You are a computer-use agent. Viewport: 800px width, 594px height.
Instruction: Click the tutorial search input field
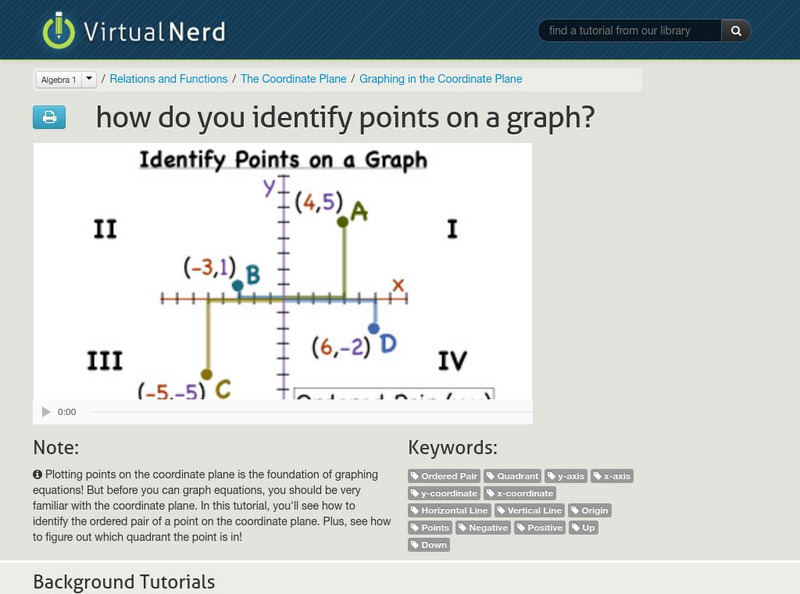pyautogui.click(x=630, y=30)
